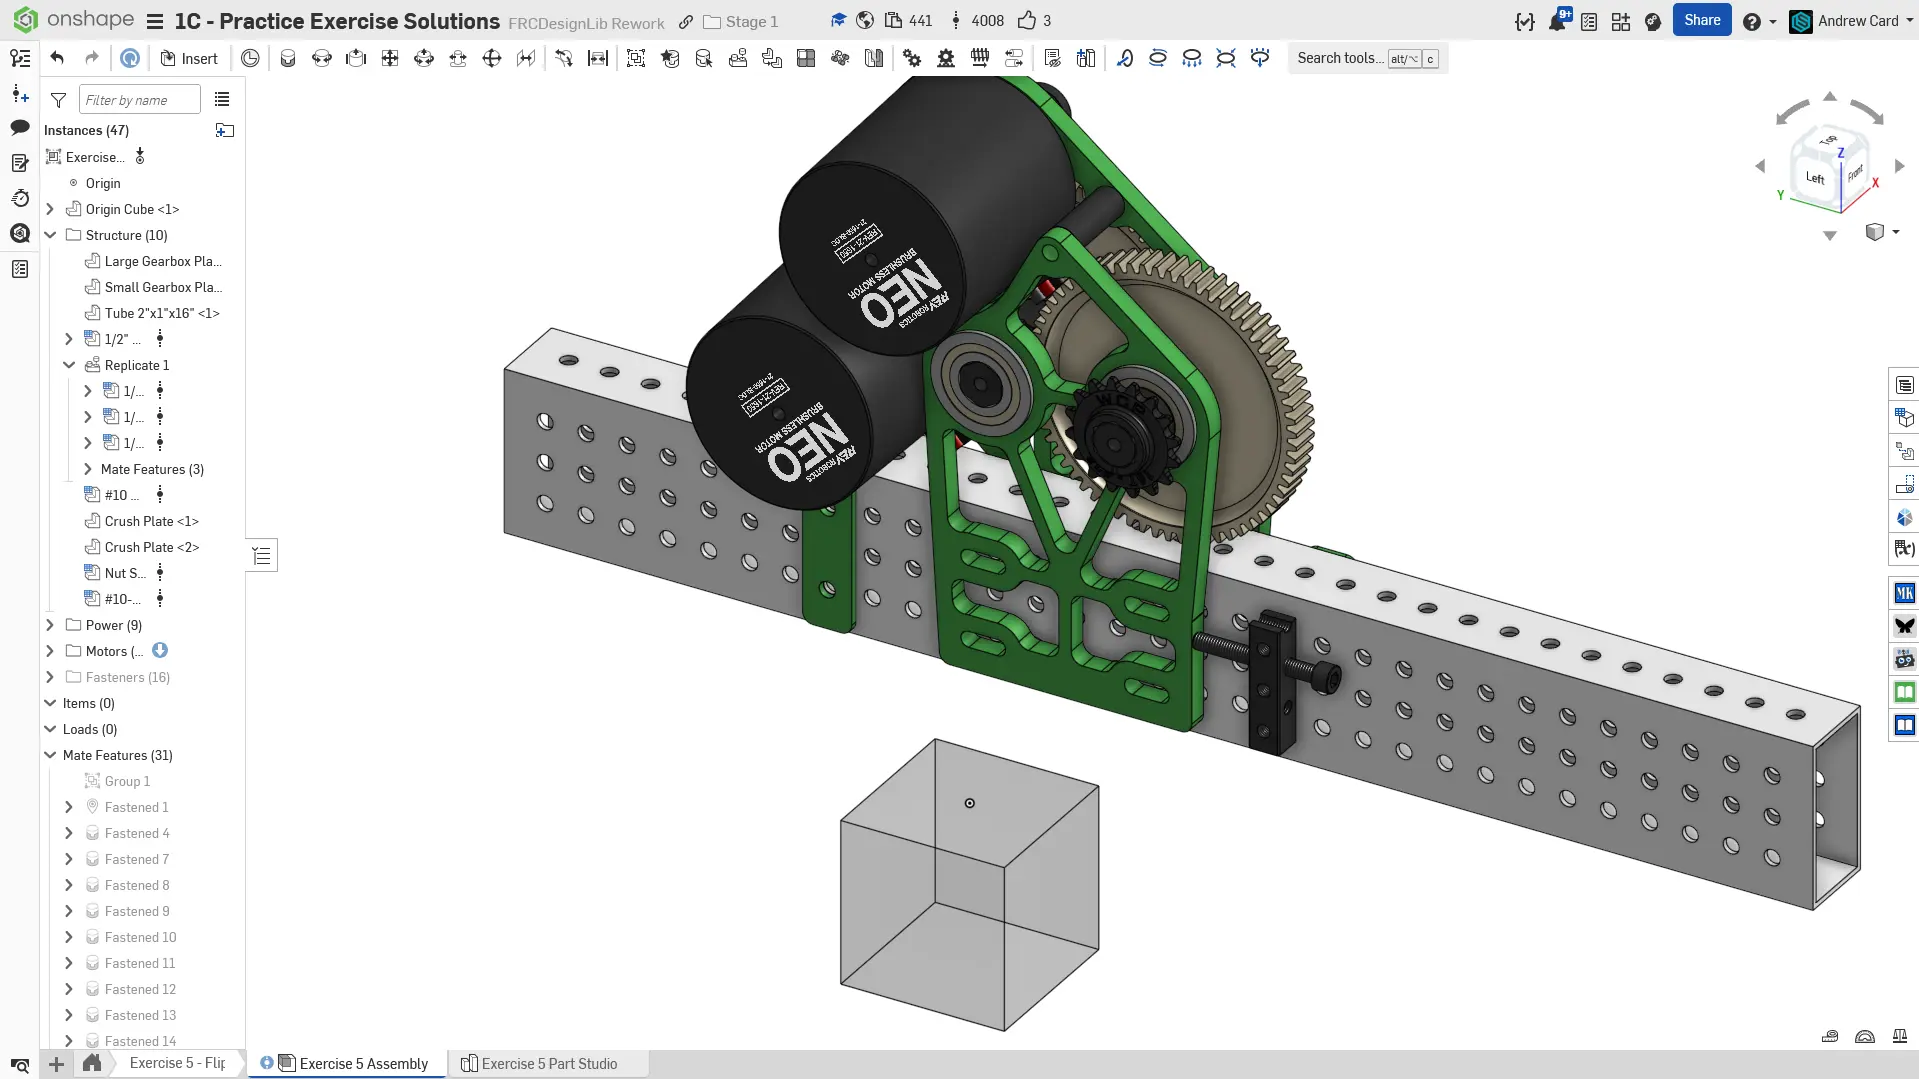Click the blue Share button

(x=1701, y=20)
